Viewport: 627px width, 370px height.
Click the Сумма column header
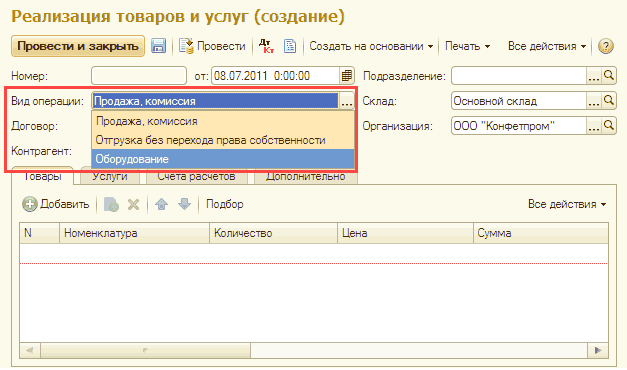(x=541, y=233)
